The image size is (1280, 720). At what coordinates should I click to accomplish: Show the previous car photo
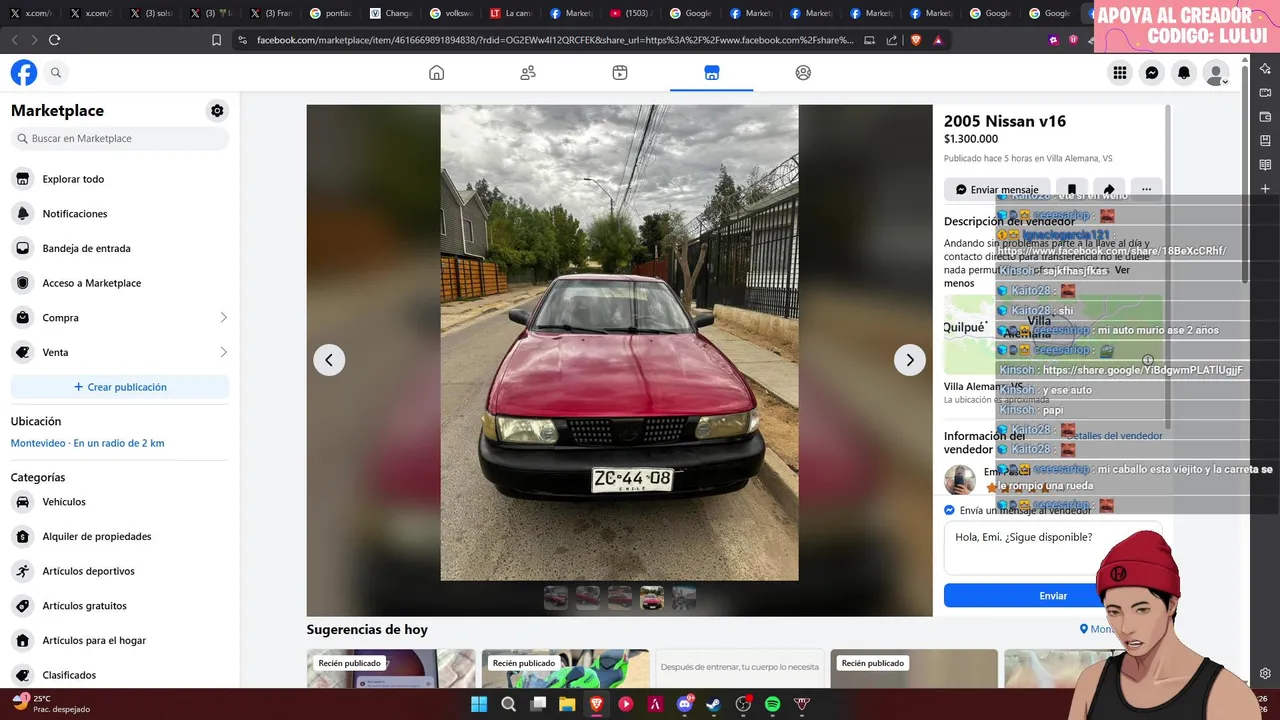click(329, 360)
